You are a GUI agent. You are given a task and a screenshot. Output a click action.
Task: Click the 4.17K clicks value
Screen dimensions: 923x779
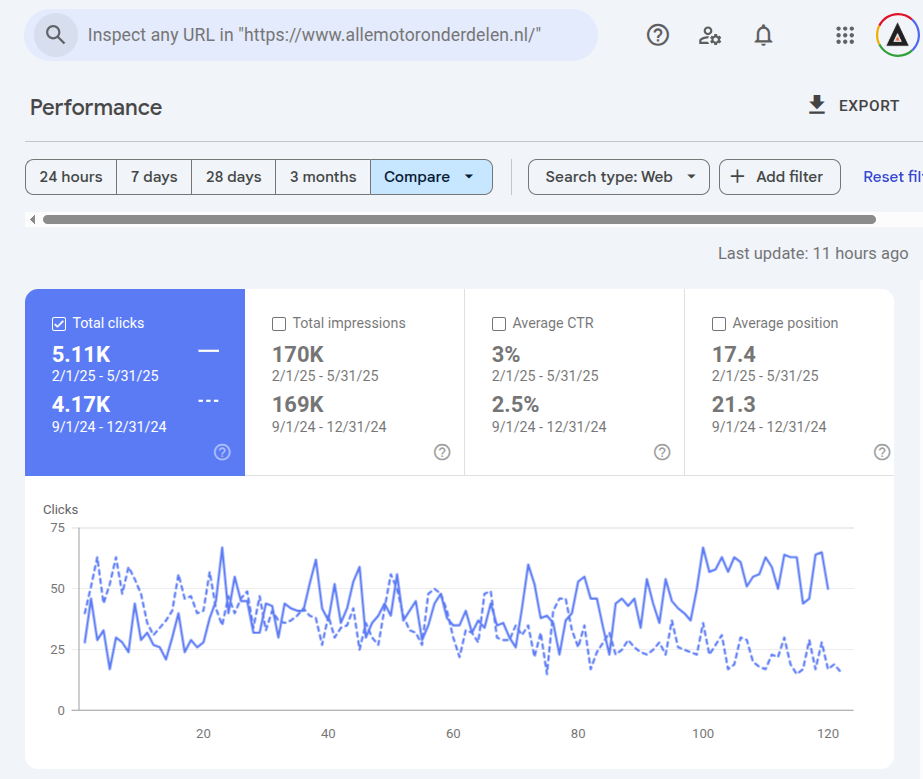point(81,405)
